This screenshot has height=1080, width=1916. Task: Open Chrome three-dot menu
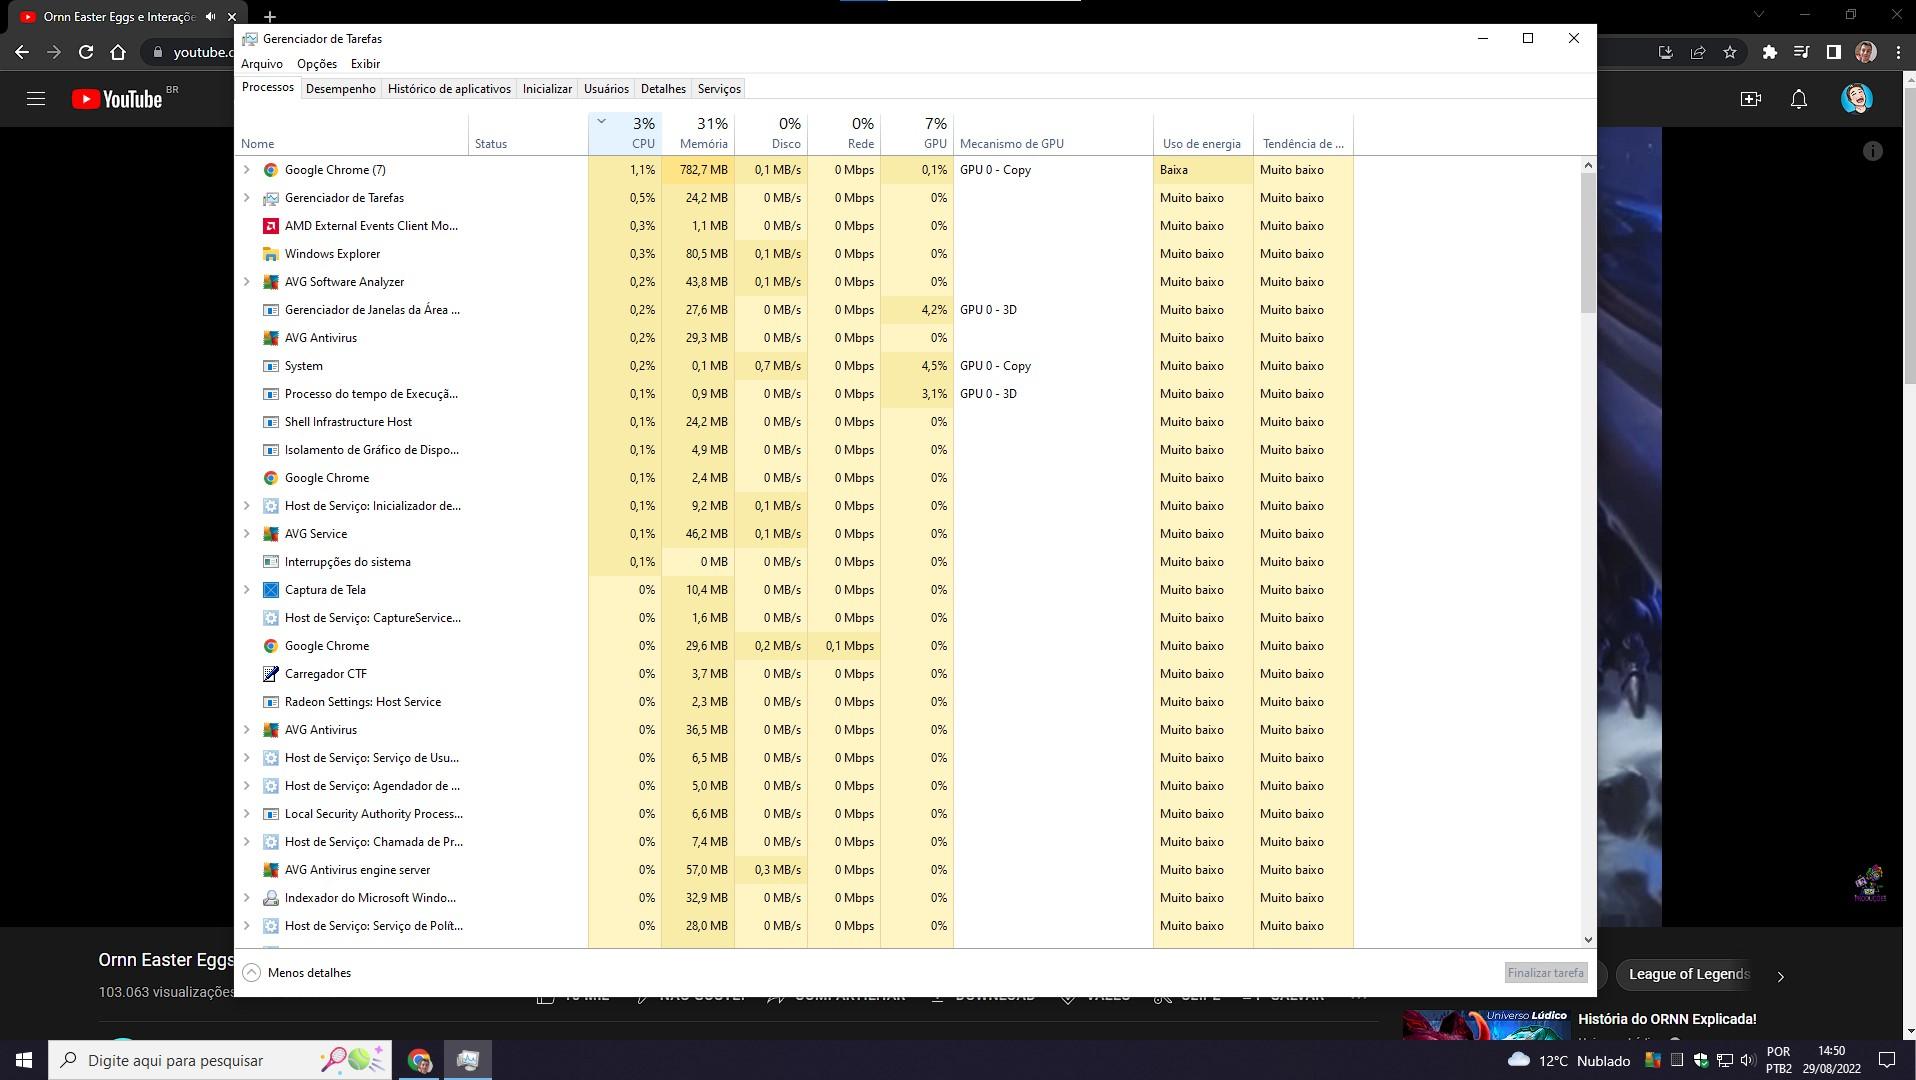pos(1898,52)
